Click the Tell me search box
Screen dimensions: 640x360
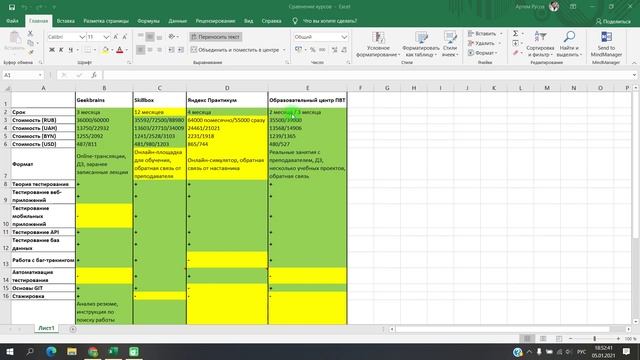coord(330,21)
